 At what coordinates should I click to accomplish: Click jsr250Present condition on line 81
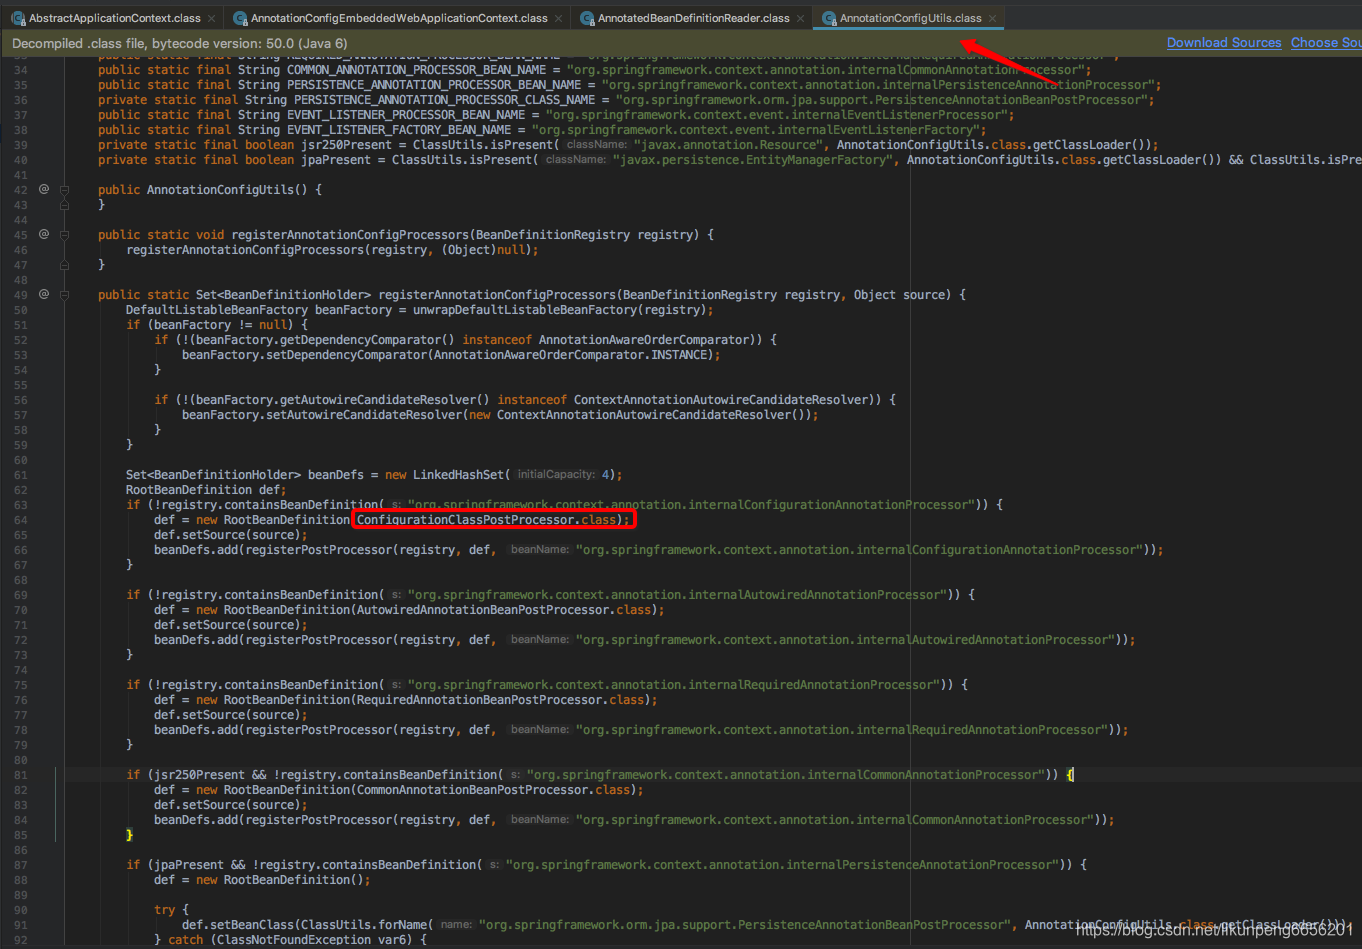[x=199, y=775]
